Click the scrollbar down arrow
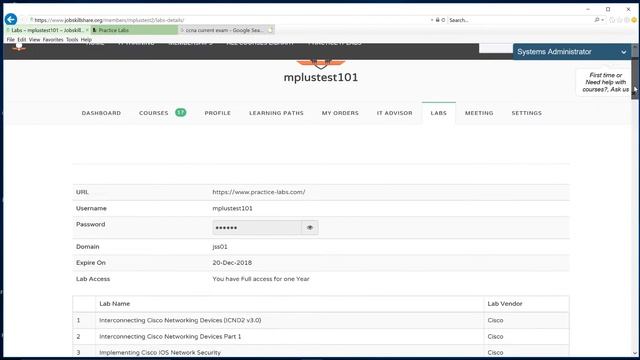This screenshot has width=640, height=360. pyautogui.click(x=635, y=353)
